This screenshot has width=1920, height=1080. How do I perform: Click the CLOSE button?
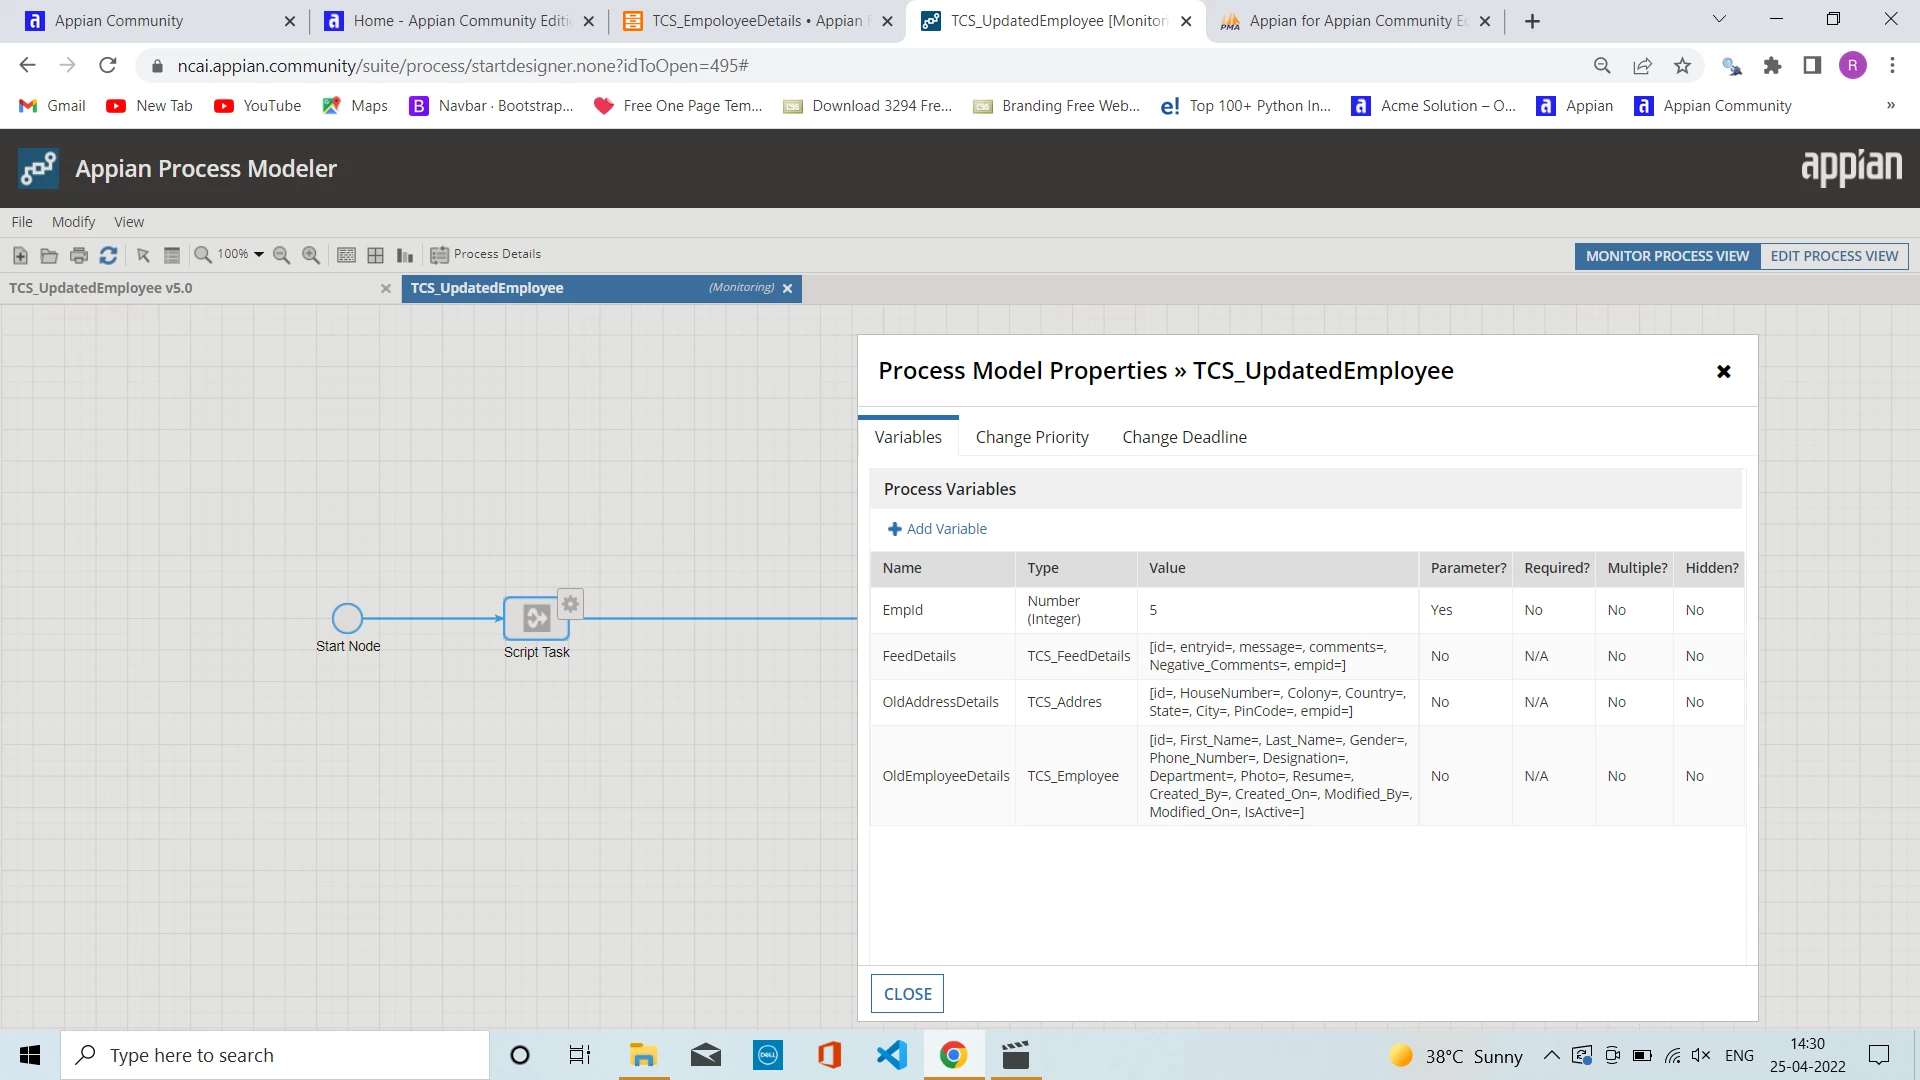pos(907,994)
